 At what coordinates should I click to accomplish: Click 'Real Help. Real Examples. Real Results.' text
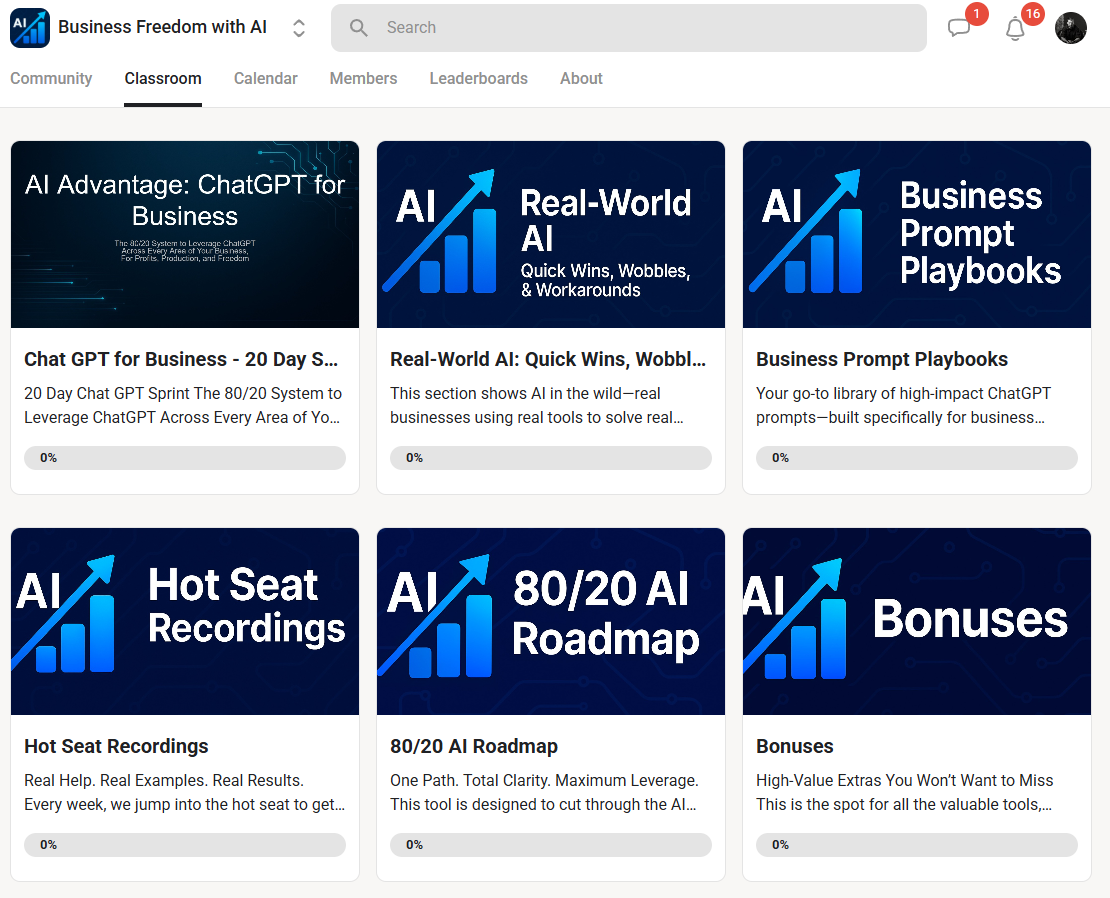coord(164,781)
